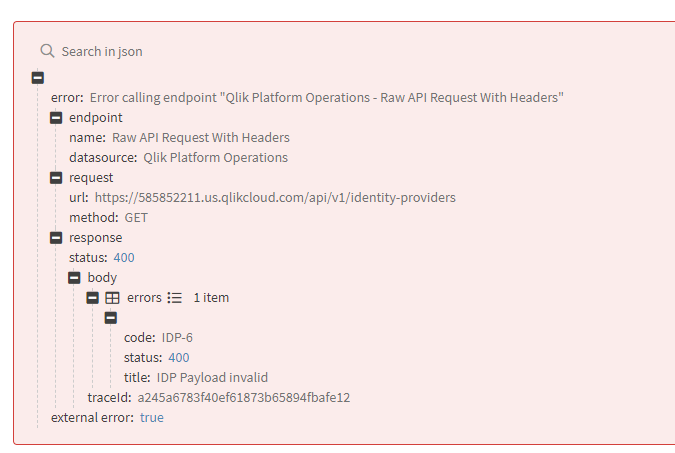Collapse the endpoint node
Screen dimensions: 675x453
[56, 118]
